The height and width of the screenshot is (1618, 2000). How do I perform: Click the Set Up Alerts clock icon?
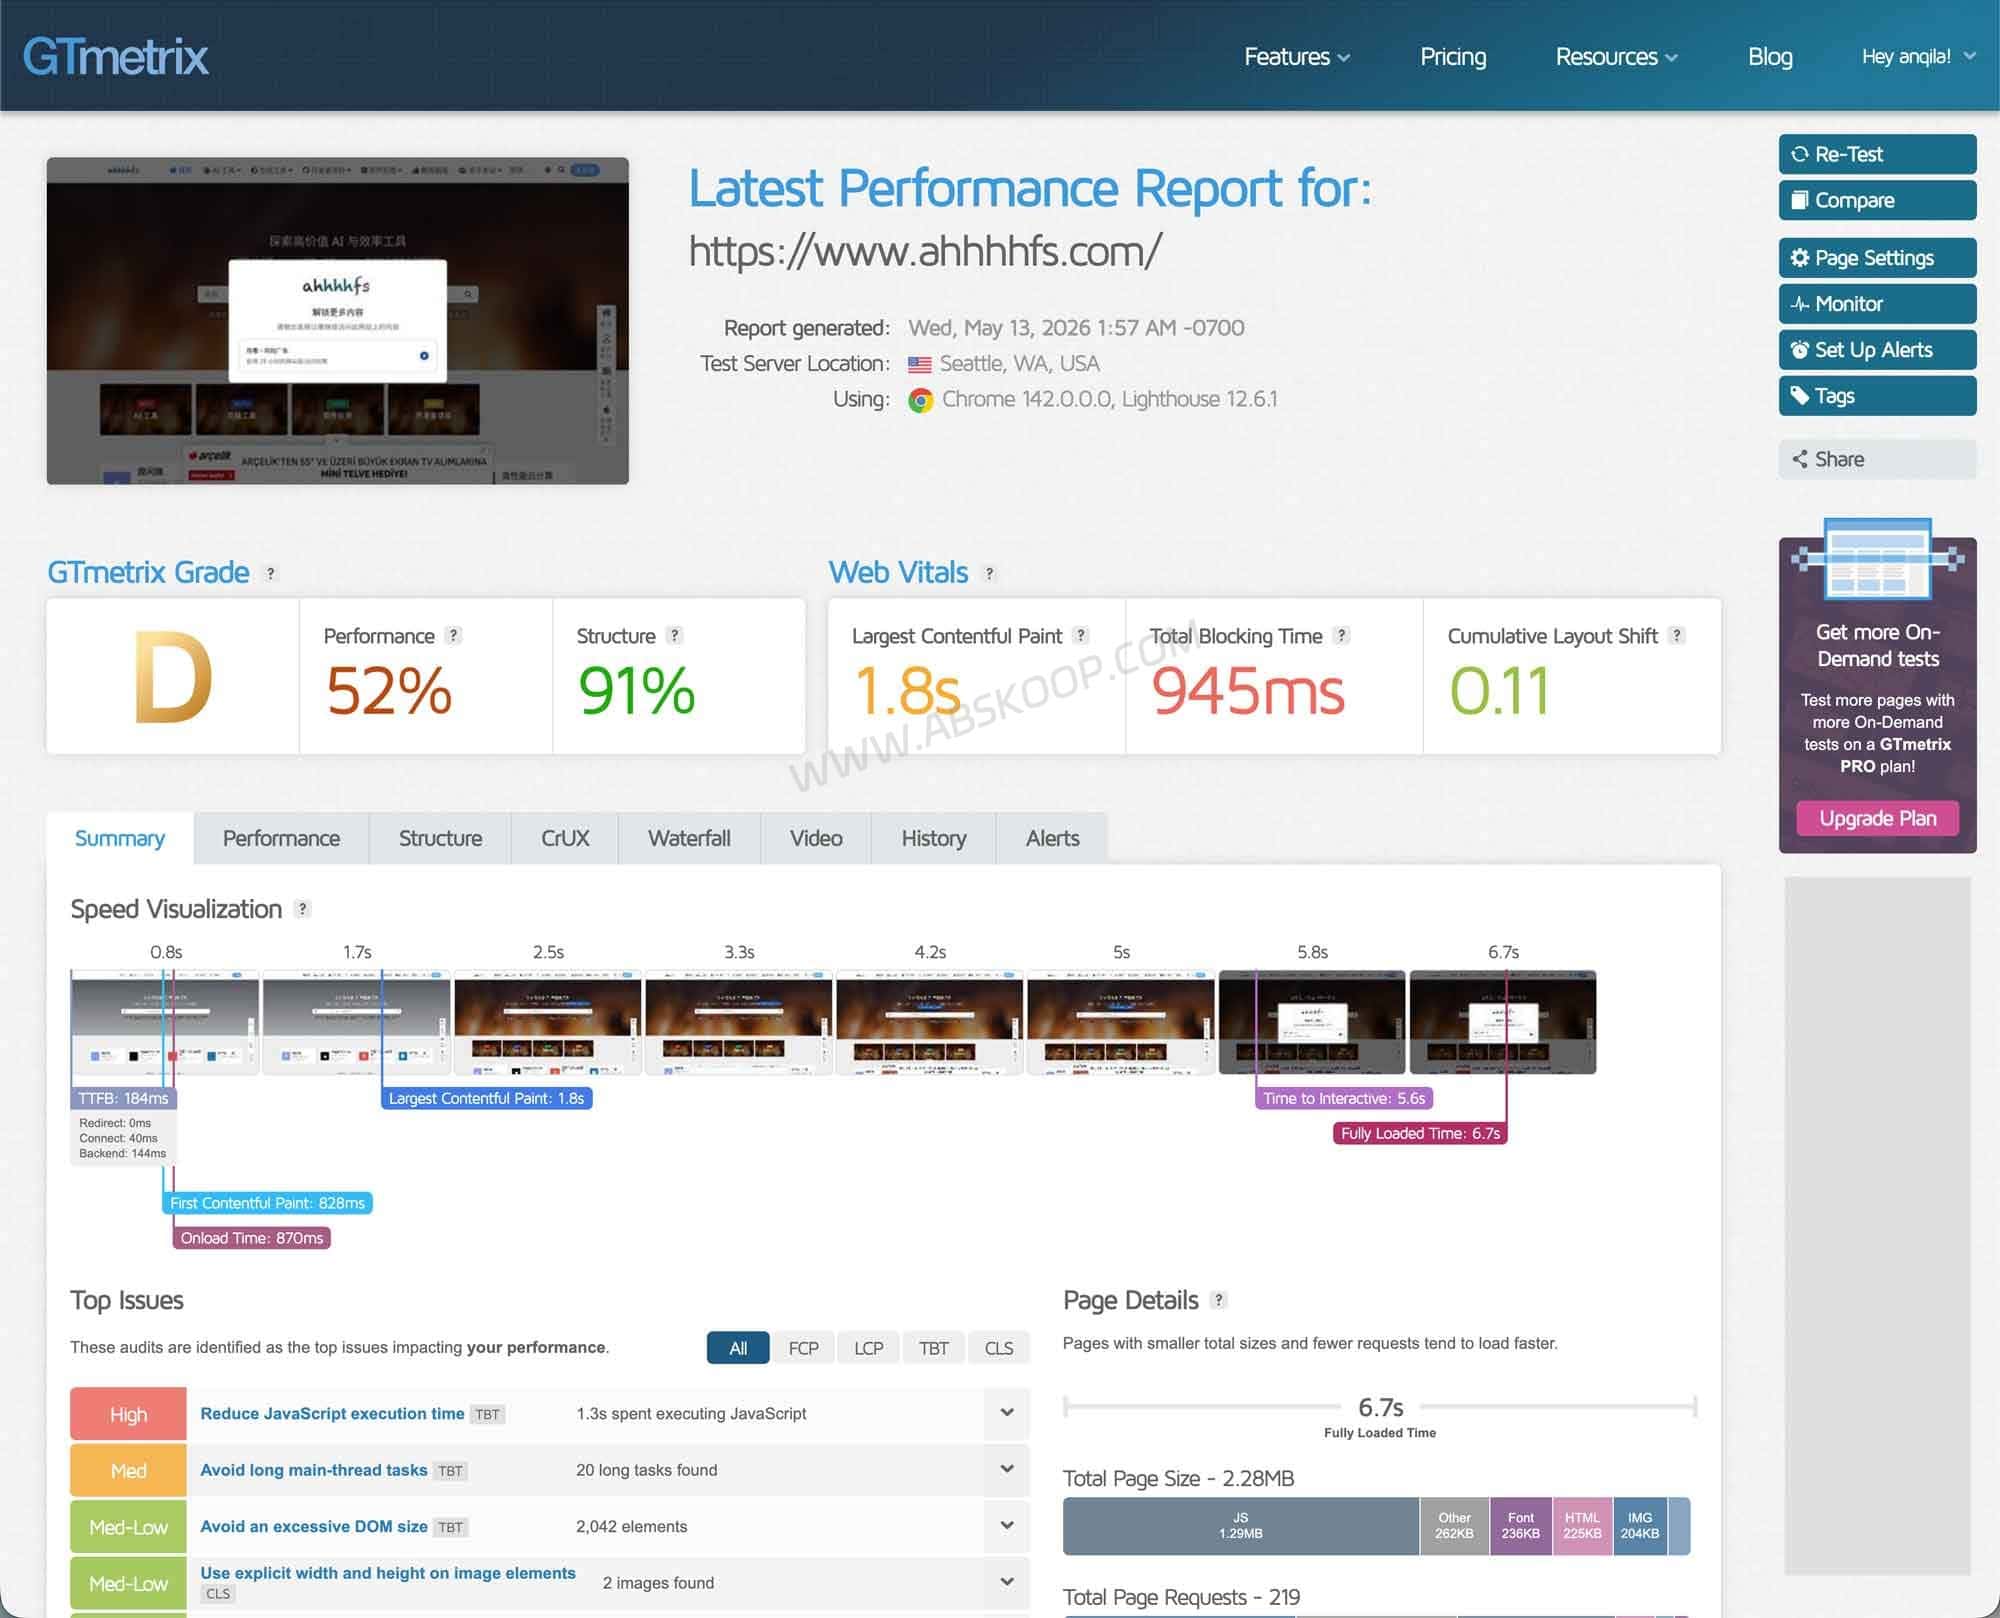click(x=1799, y=350)
